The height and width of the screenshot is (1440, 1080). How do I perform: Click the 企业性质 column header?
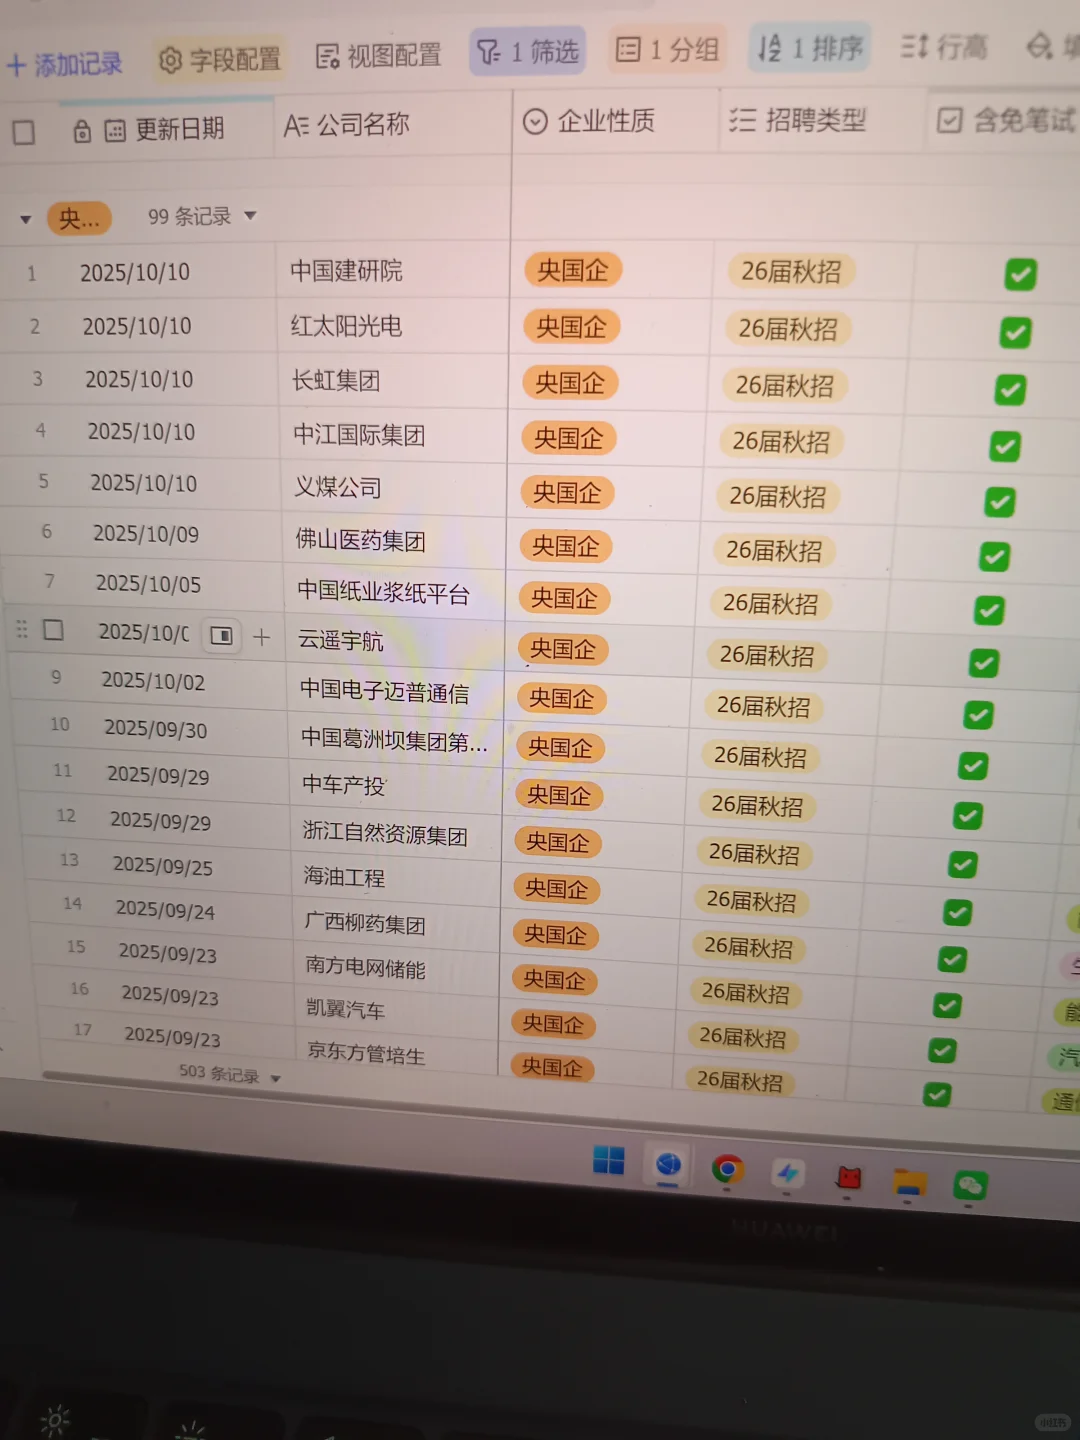(615, 122)
